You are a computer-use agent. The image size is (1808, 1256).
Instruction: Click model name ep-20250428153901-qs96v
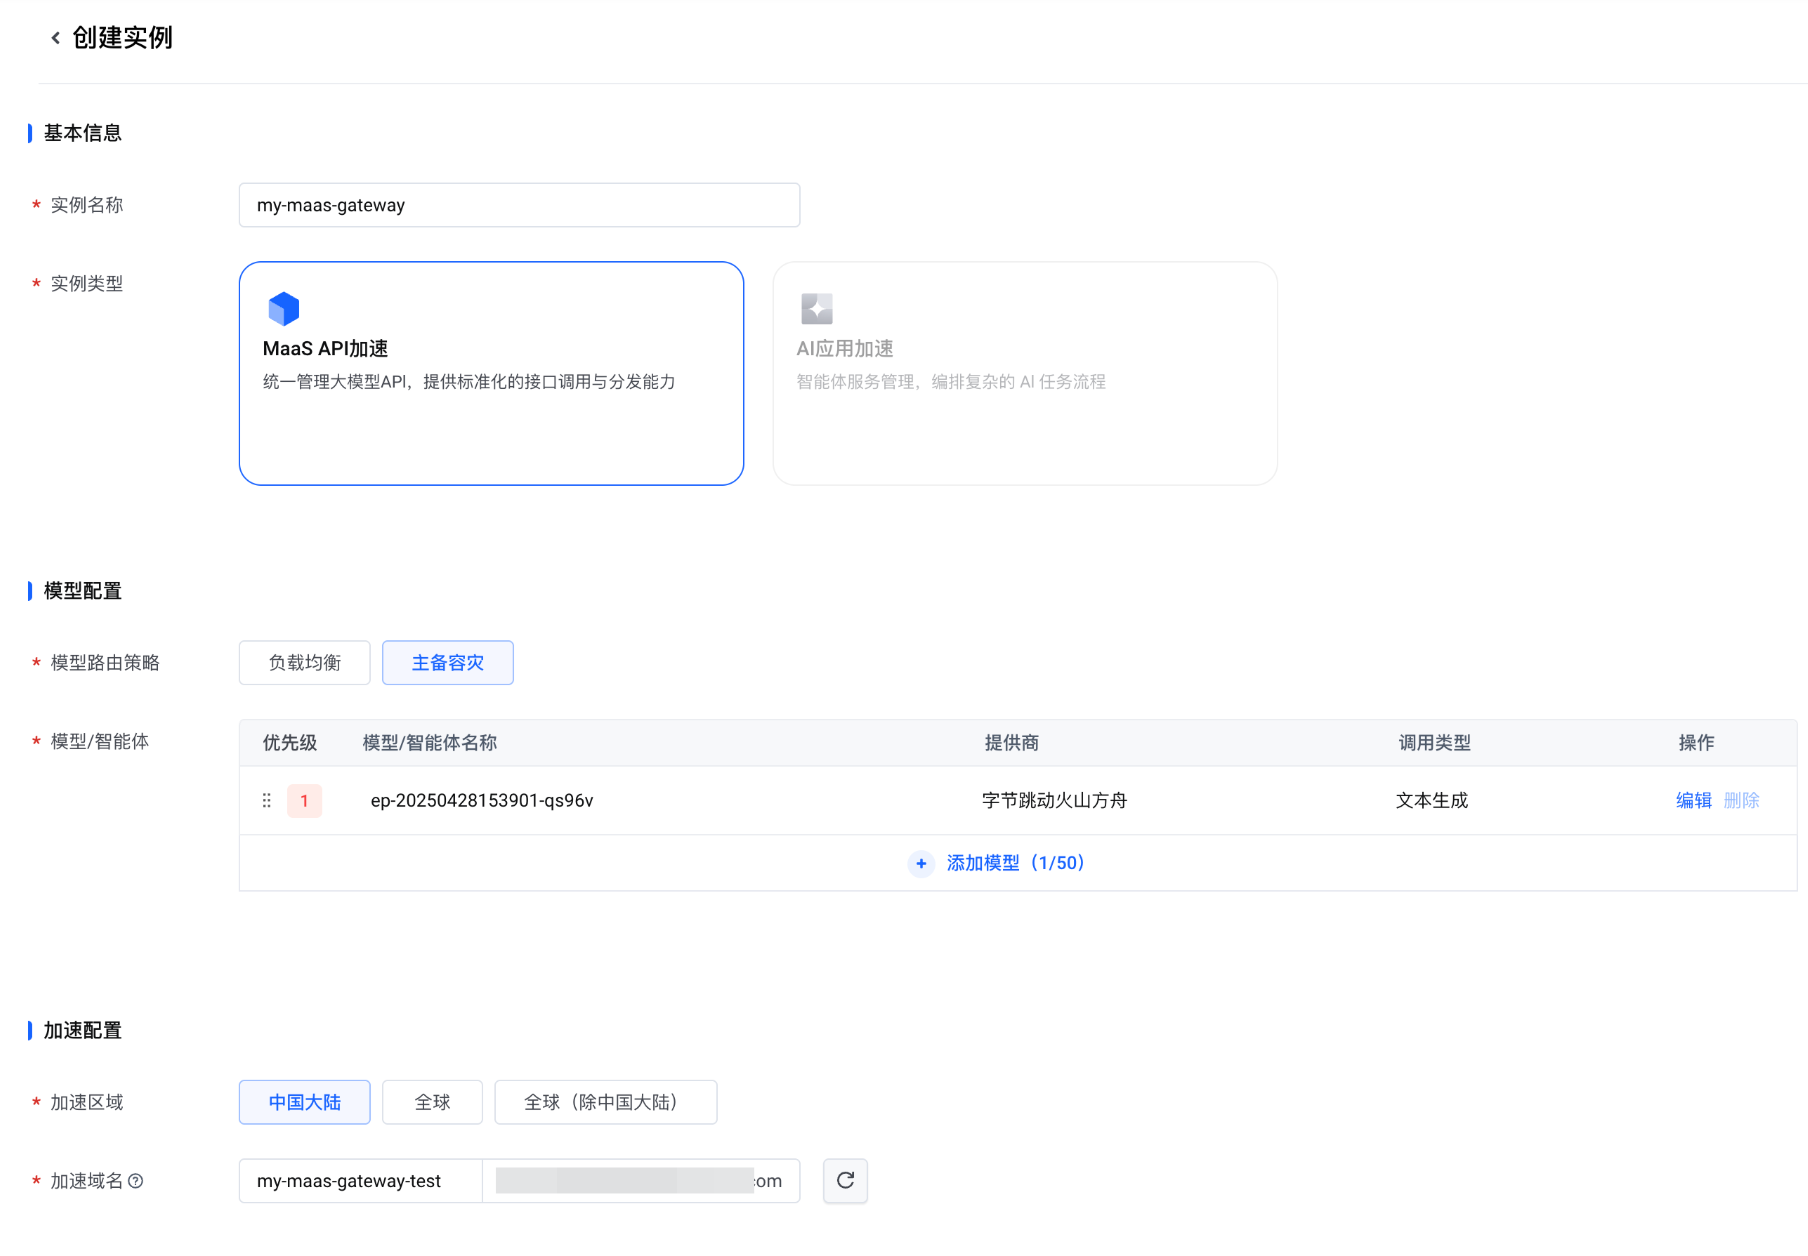(x=482, y=801)
